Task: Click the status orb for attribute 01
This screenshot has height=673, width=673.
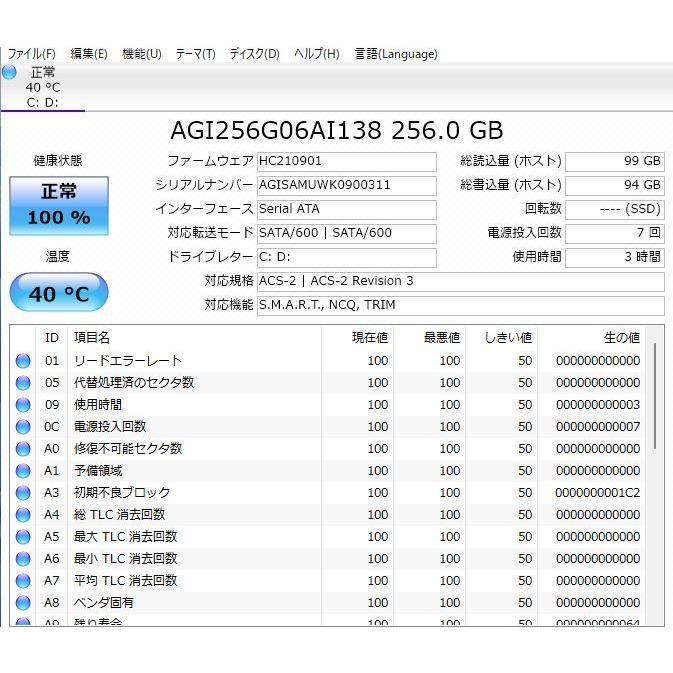Action: (23, 361)
